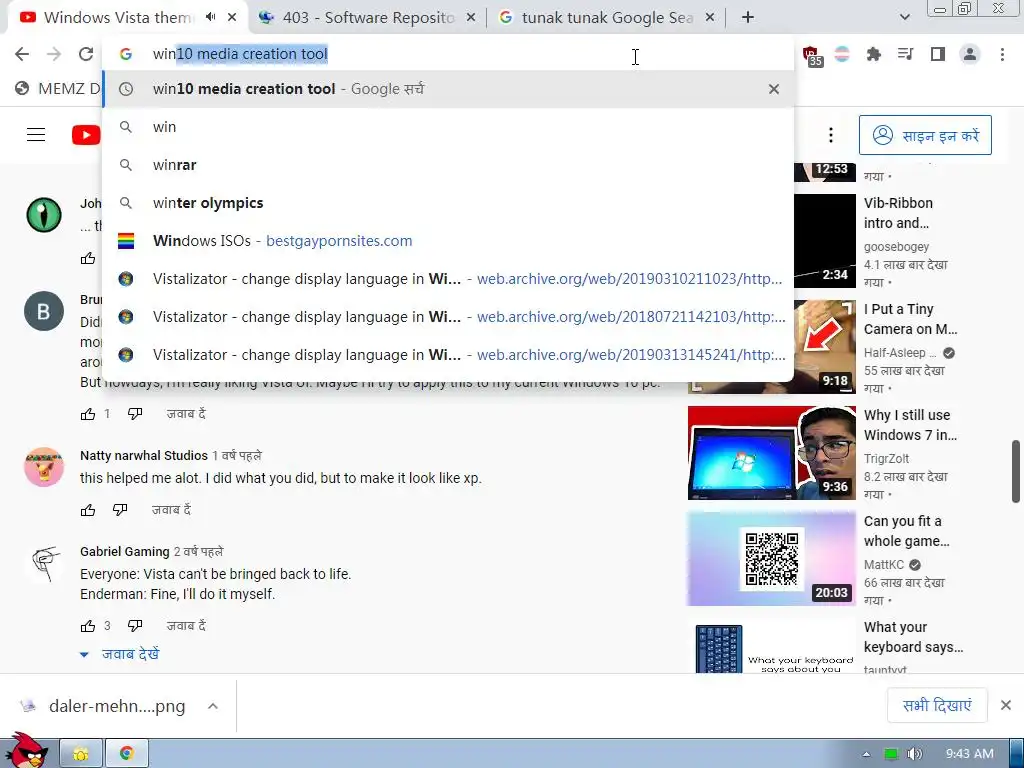Open the tab search dropdown arrow
Viewport: 1024px width, 768px height.
tap(904, 18)
